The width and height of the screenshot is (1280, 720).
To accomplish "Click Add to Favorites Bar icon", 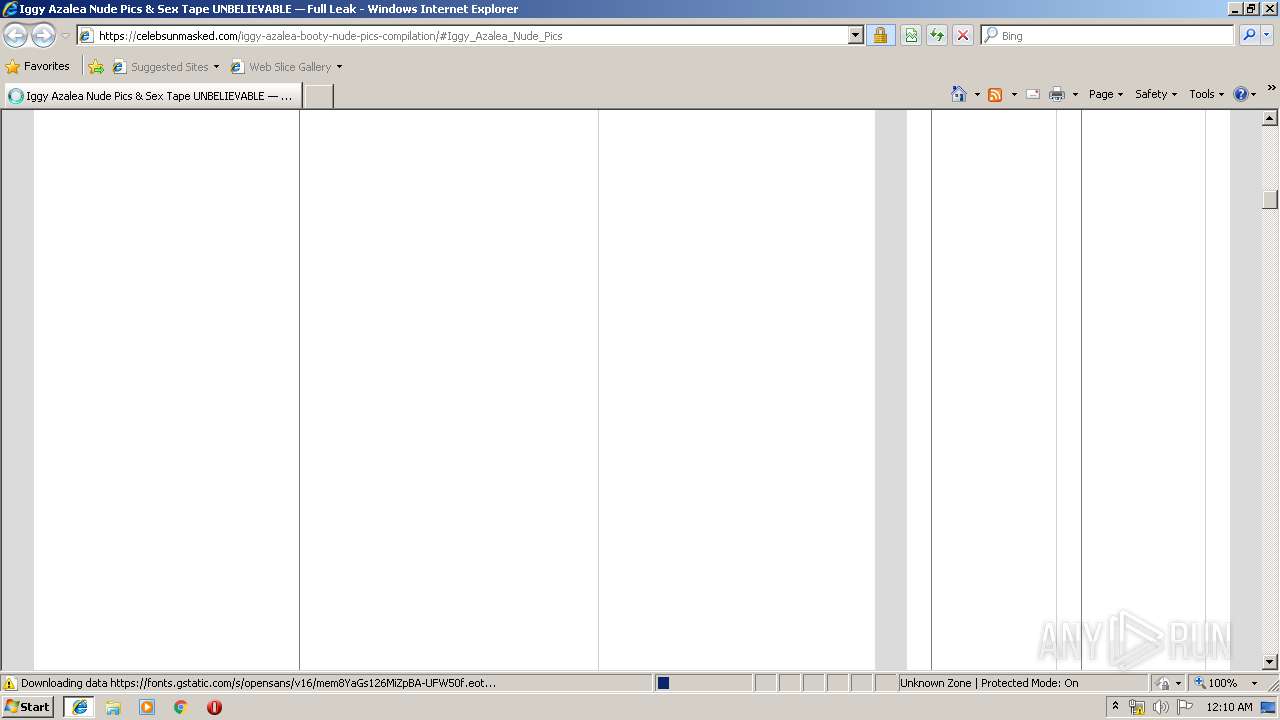I will pos(96,67).
